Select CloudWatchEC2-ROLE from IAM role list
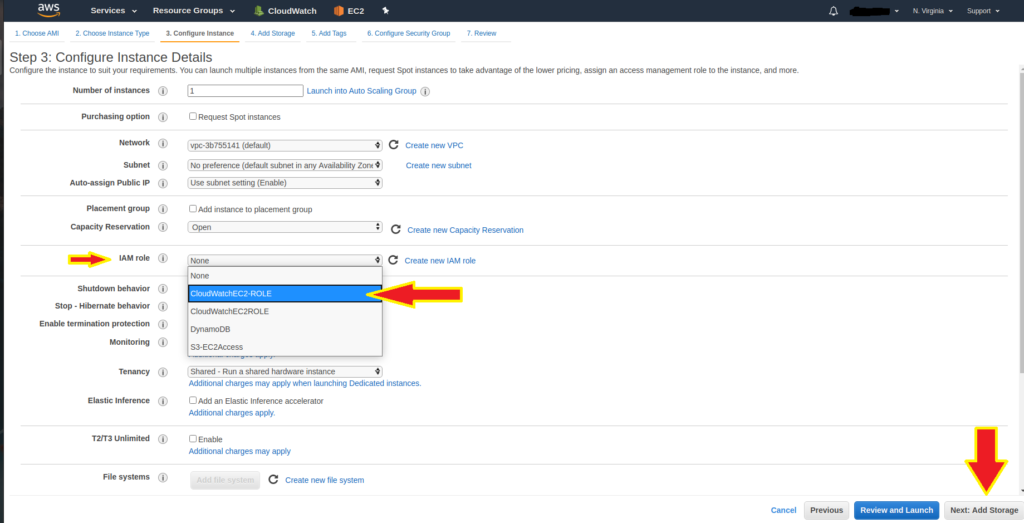 pyautogui.click(x=285, y=293)
